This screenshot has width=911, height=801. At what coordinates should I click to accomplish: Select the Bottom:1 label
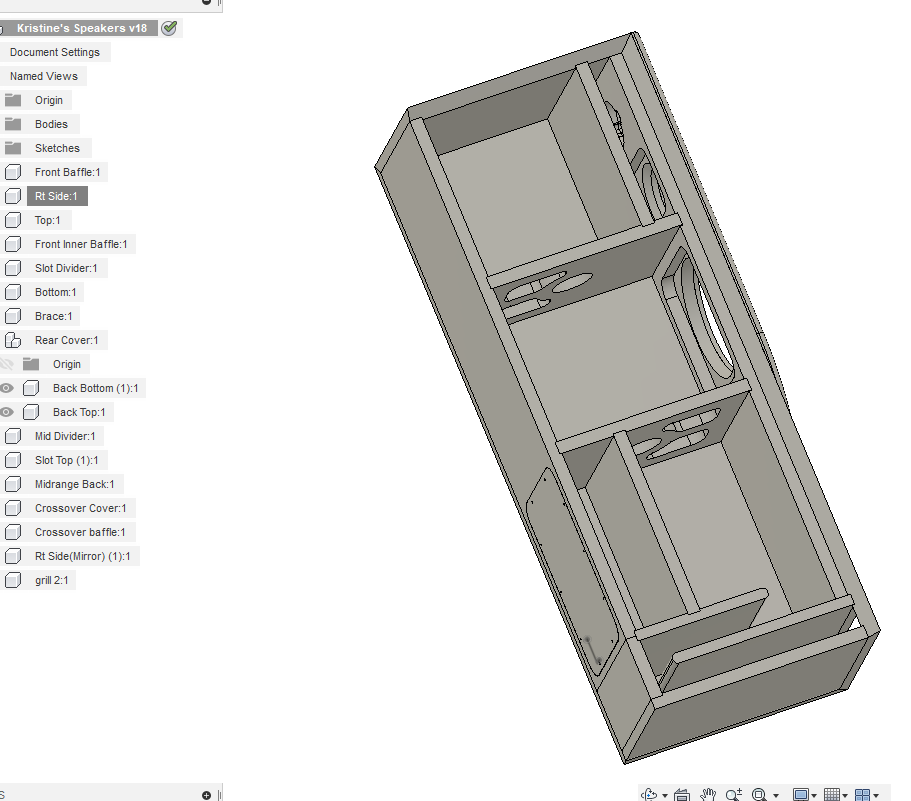55,292
